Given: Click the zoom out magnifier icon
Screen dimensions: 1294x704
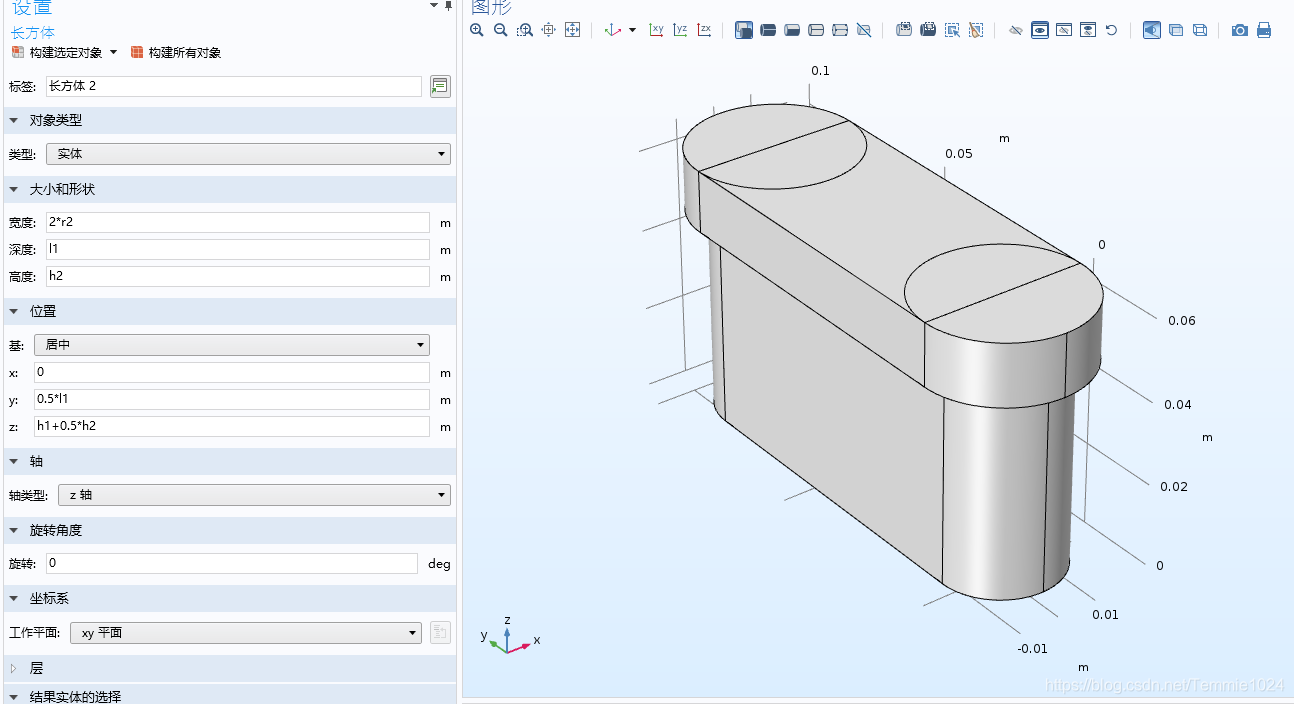Looking at the screenshot, I should pyautogui.click(x=501, y=30).
